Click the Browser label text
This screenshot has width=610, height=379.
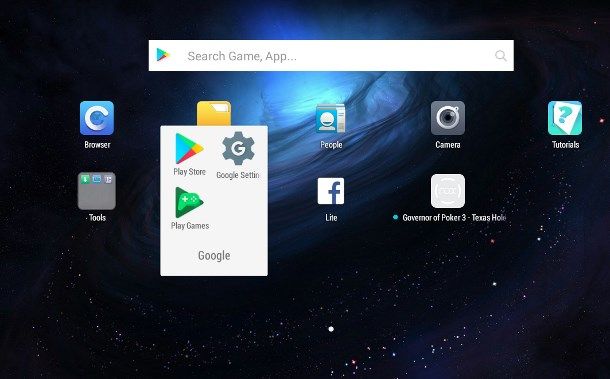[97, 145]
